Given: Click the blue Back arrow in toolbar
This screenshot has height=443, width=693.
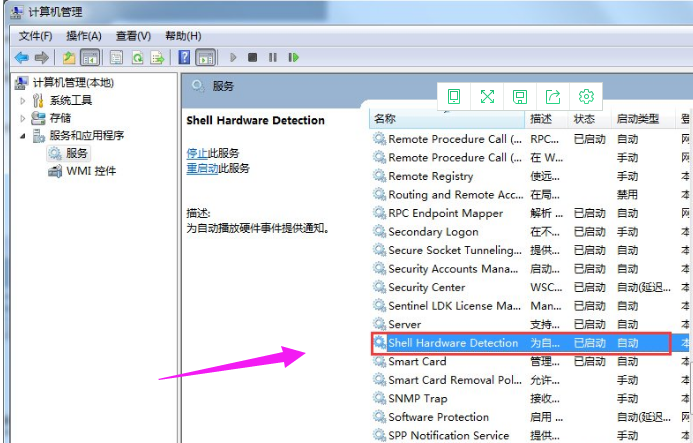Looking at the screenshot, I should 21,58.
